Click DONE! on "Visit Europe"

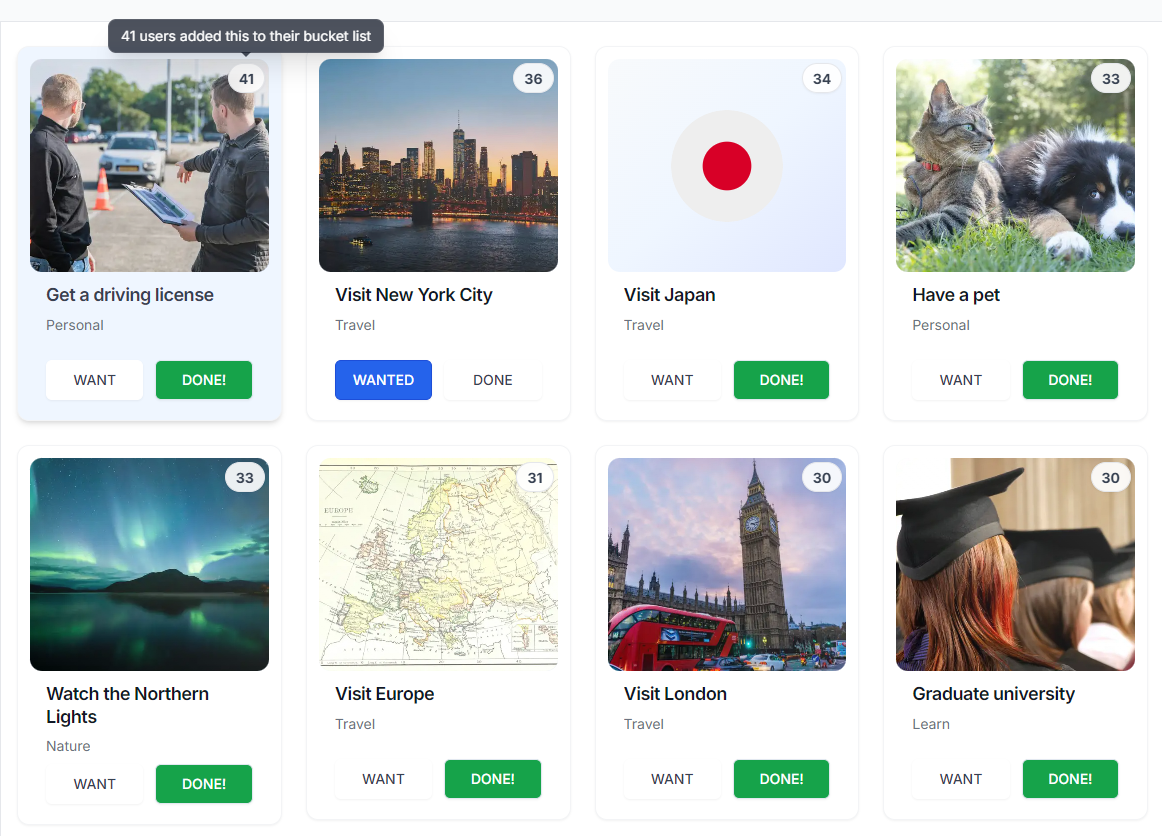point(492,778)
